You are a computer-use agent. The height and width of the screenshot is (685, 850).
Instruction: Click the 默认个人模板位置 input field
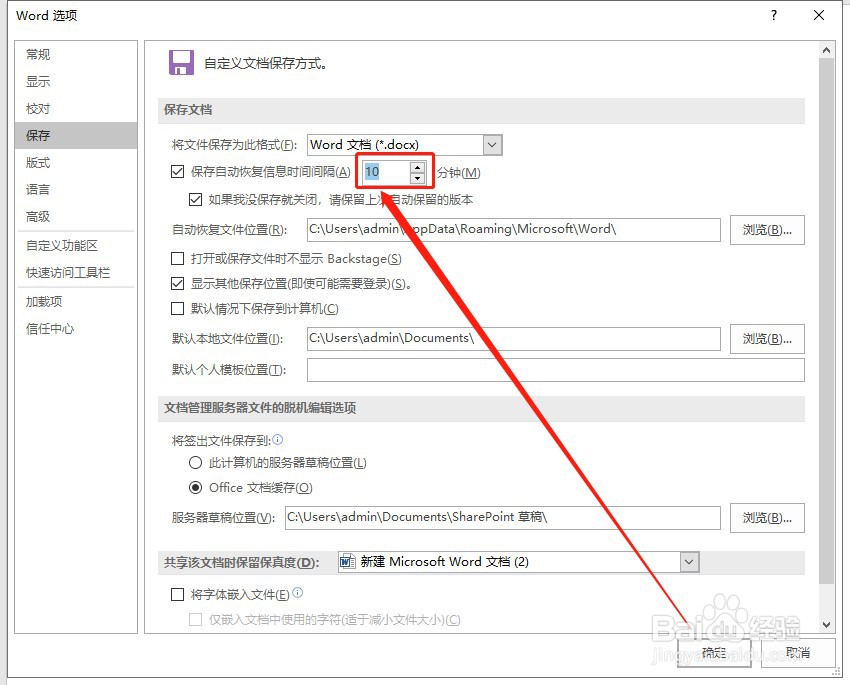click(x=556, y=370)
